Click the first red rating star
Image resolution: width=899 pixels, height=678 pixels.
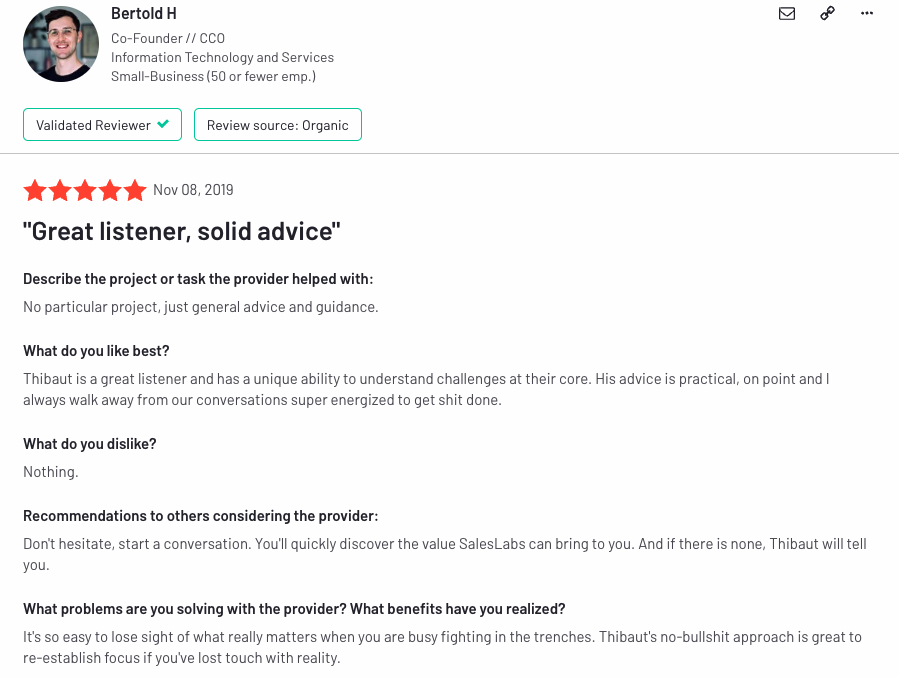pos(35,190)
